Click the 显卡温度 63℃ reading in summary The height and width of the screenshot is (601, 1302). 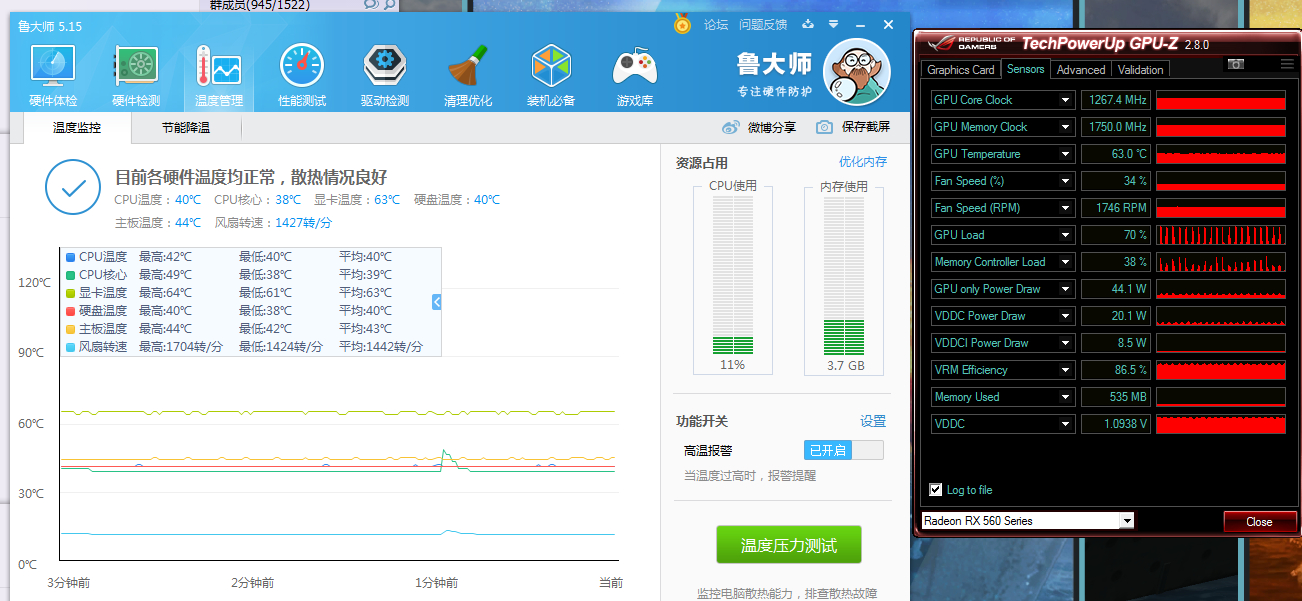tap(356, 200)
